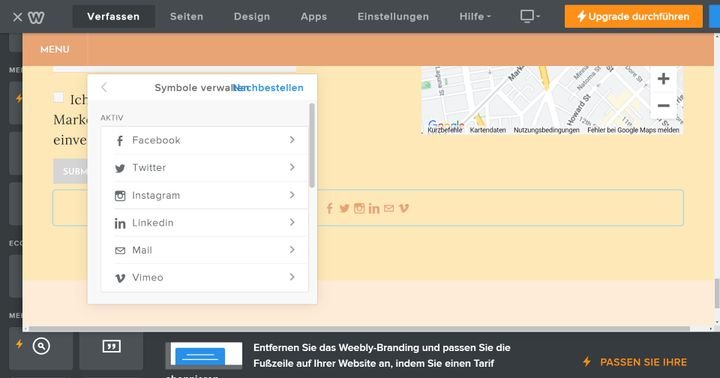This screenshot has width=720, height=378.
Task: Click the Vimeo row label
Action: tap(147, 277)
